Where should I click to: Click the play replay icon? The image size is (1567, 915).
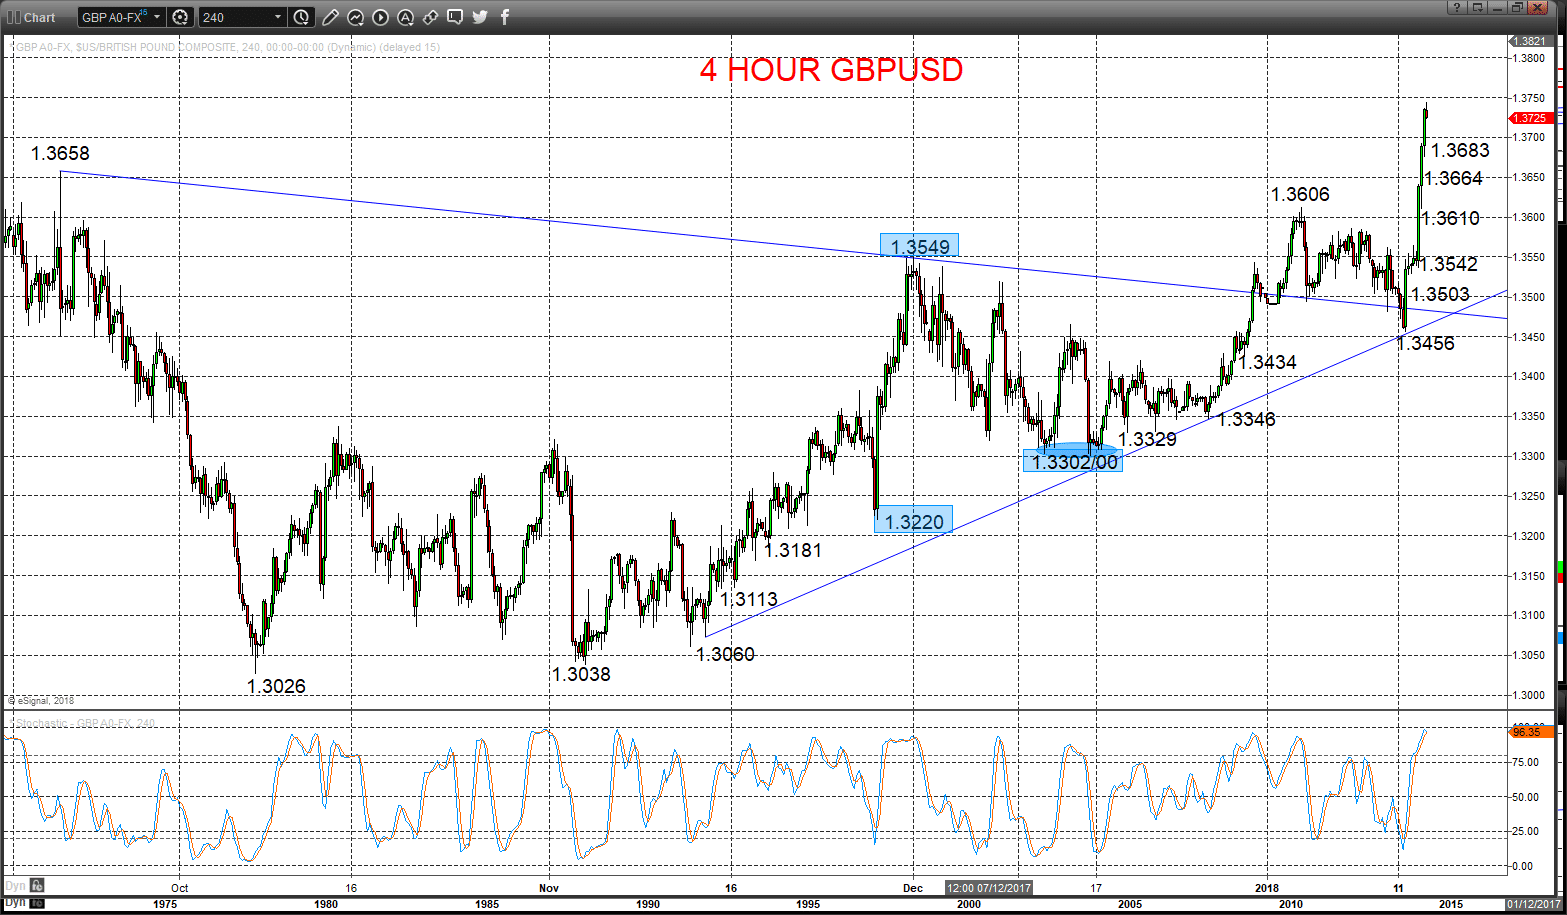pyautogui.click(x=381, y=17)
